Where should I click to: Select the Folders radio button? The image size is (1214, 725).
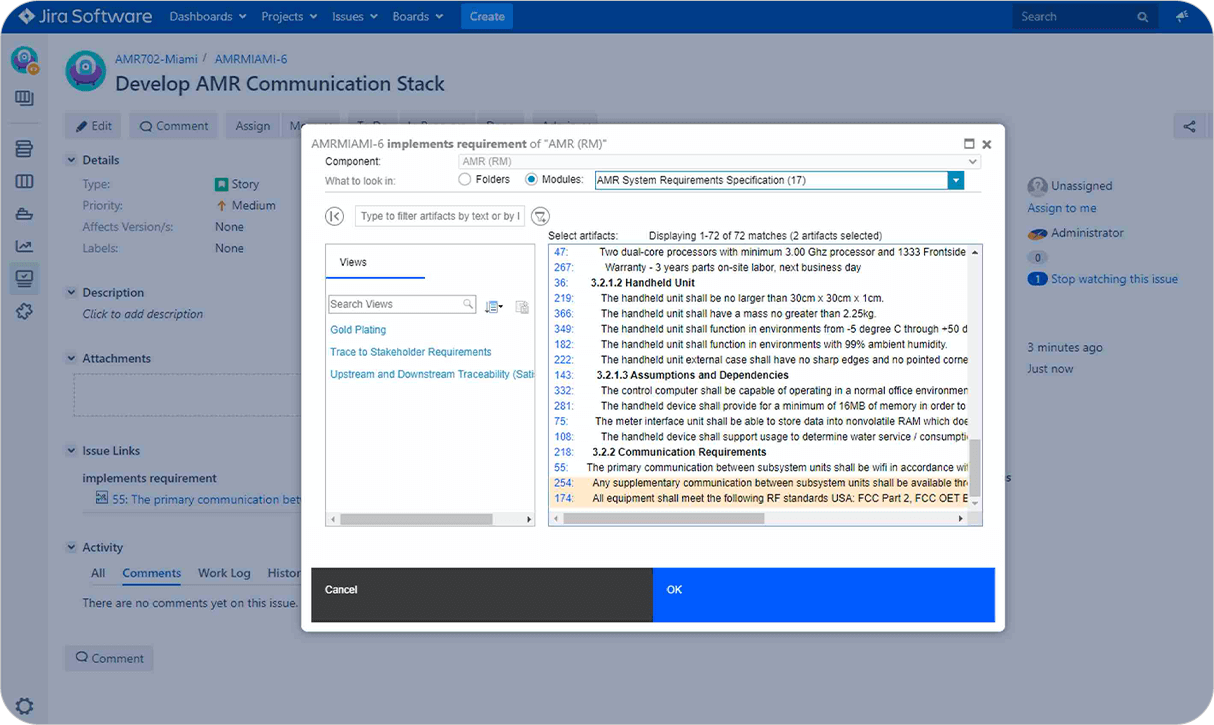point(465,180)
